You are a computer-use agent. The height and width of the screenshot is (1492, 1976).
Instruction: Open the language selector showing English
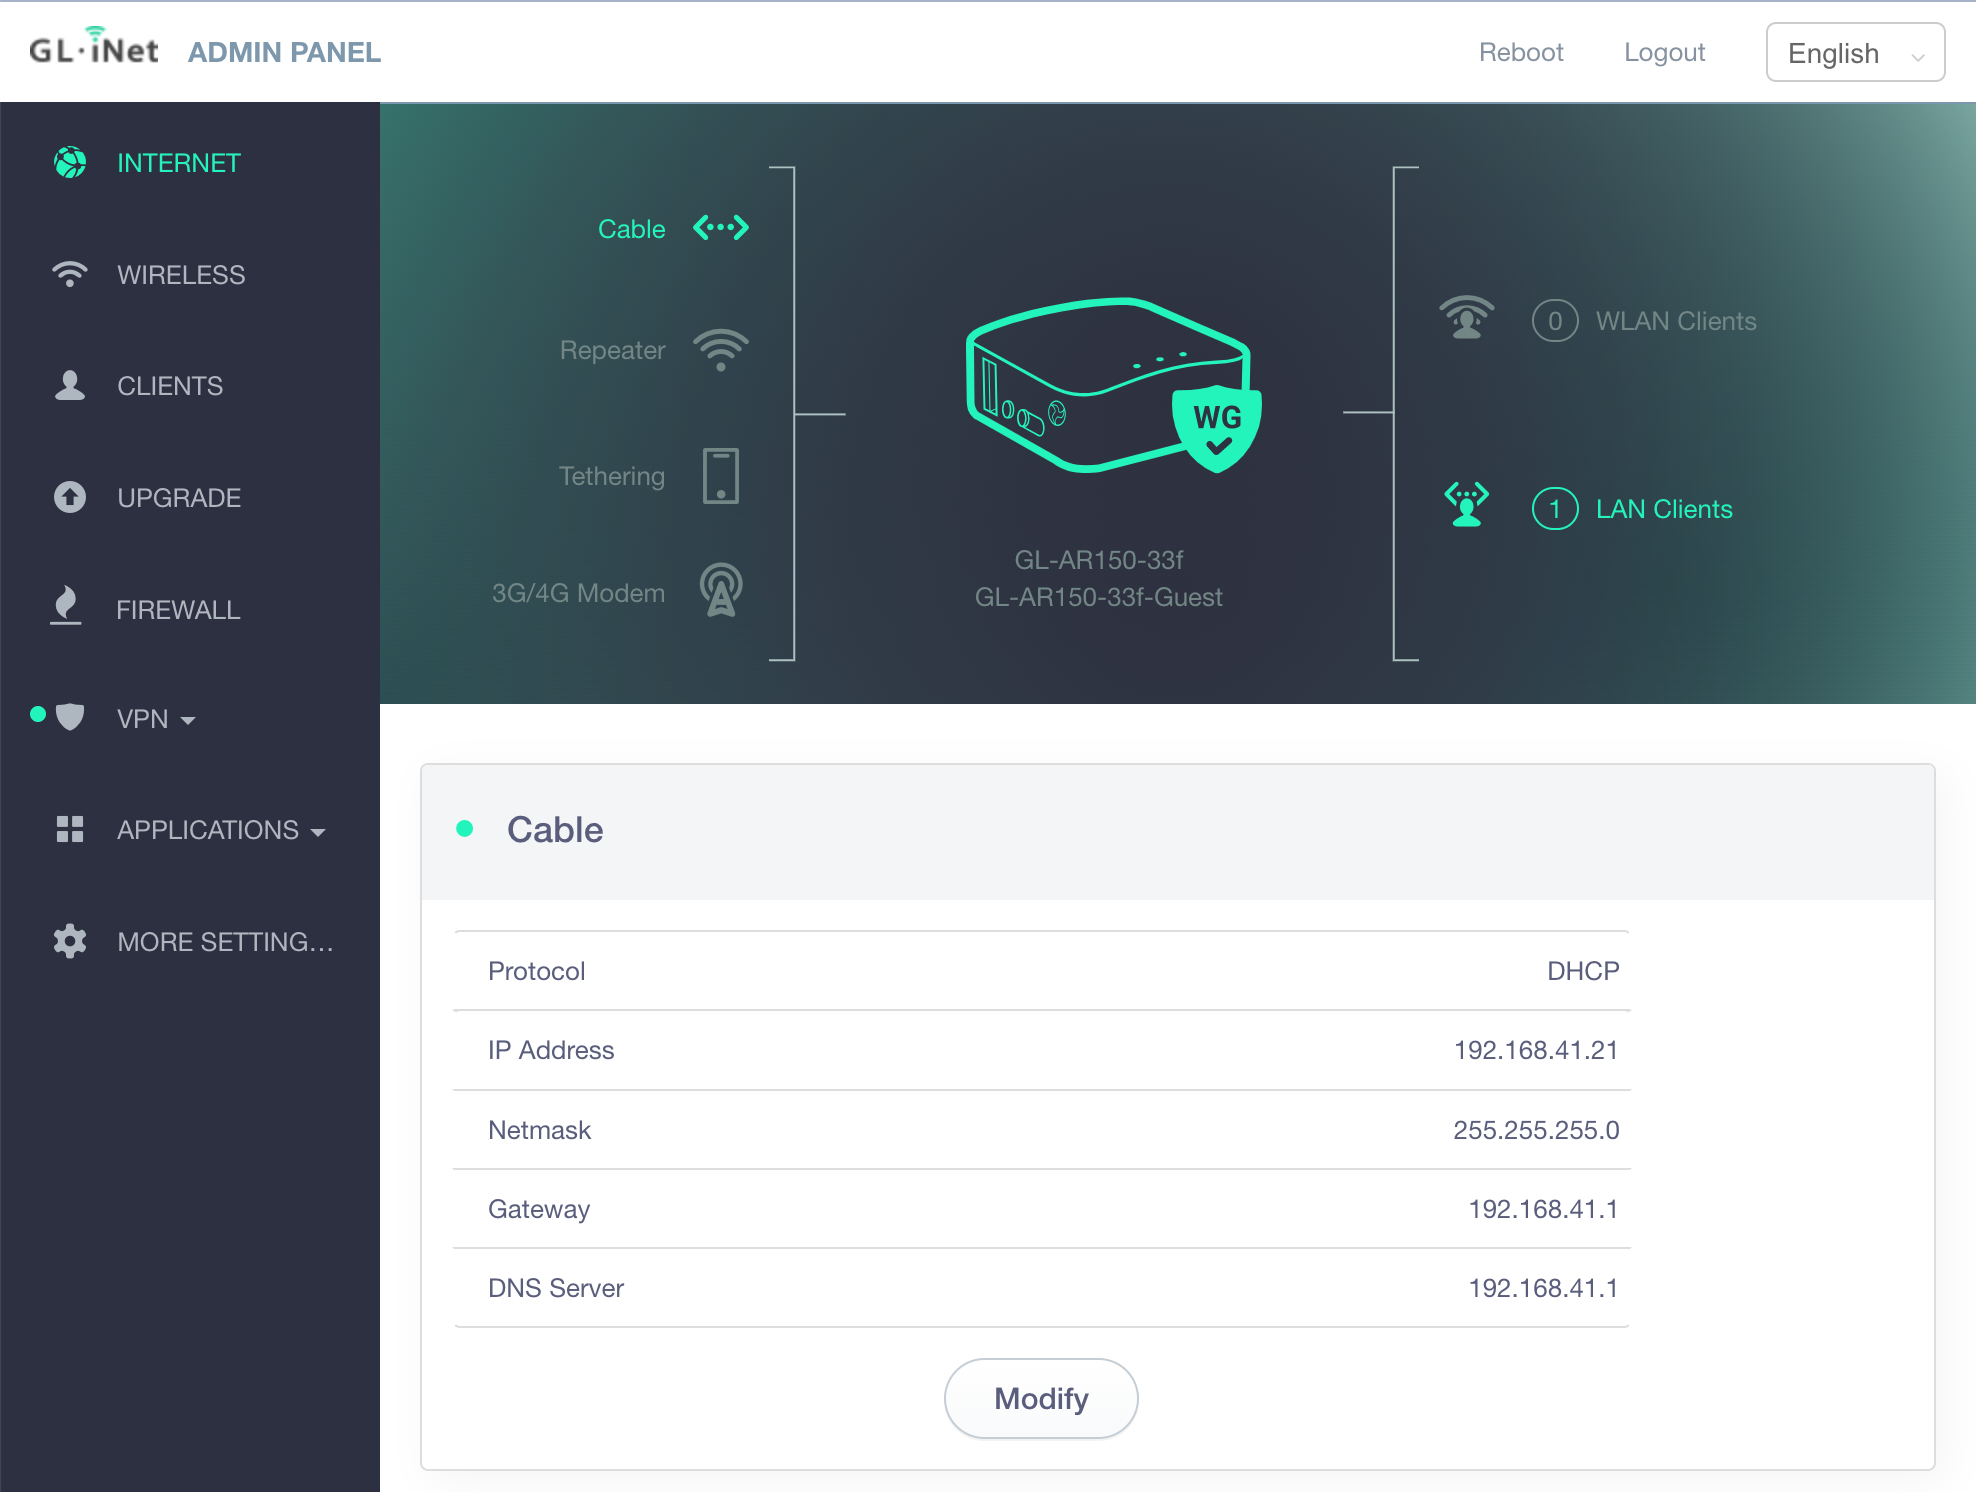pos(1854,52)
